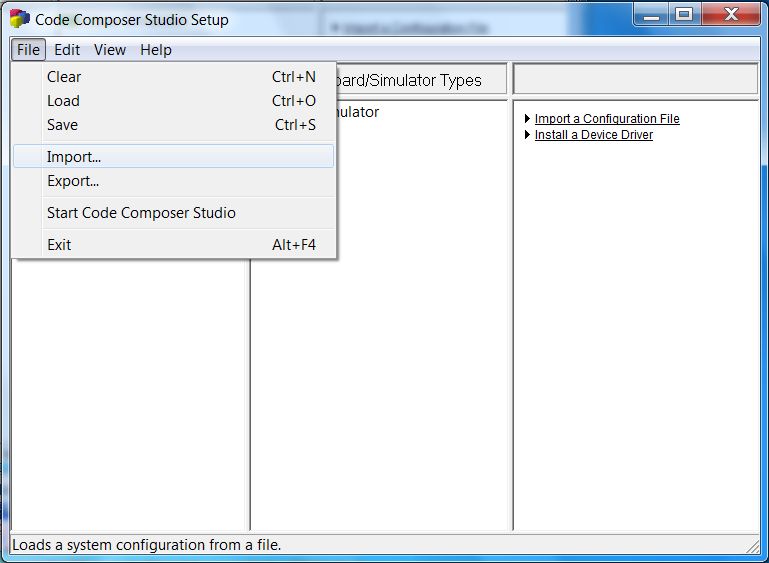Click the Code Composer Studio Setup app icon

point(20,19)
